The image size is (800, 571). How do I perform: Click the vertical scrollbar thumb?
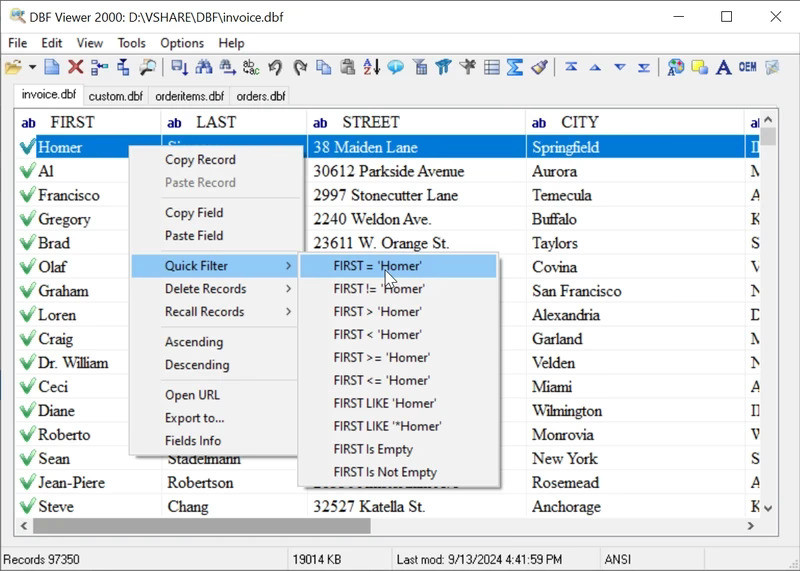(x=768, y=136)
